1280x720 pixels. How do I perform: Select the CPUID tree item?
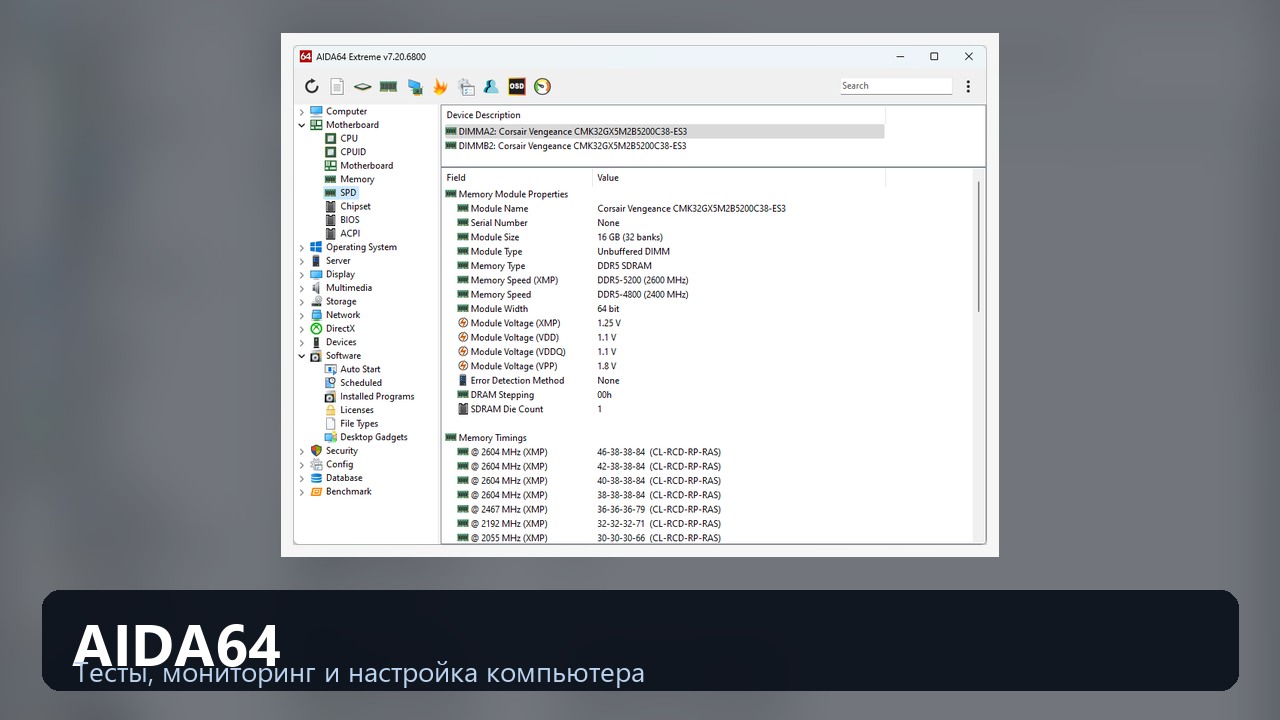coord(345,152)
